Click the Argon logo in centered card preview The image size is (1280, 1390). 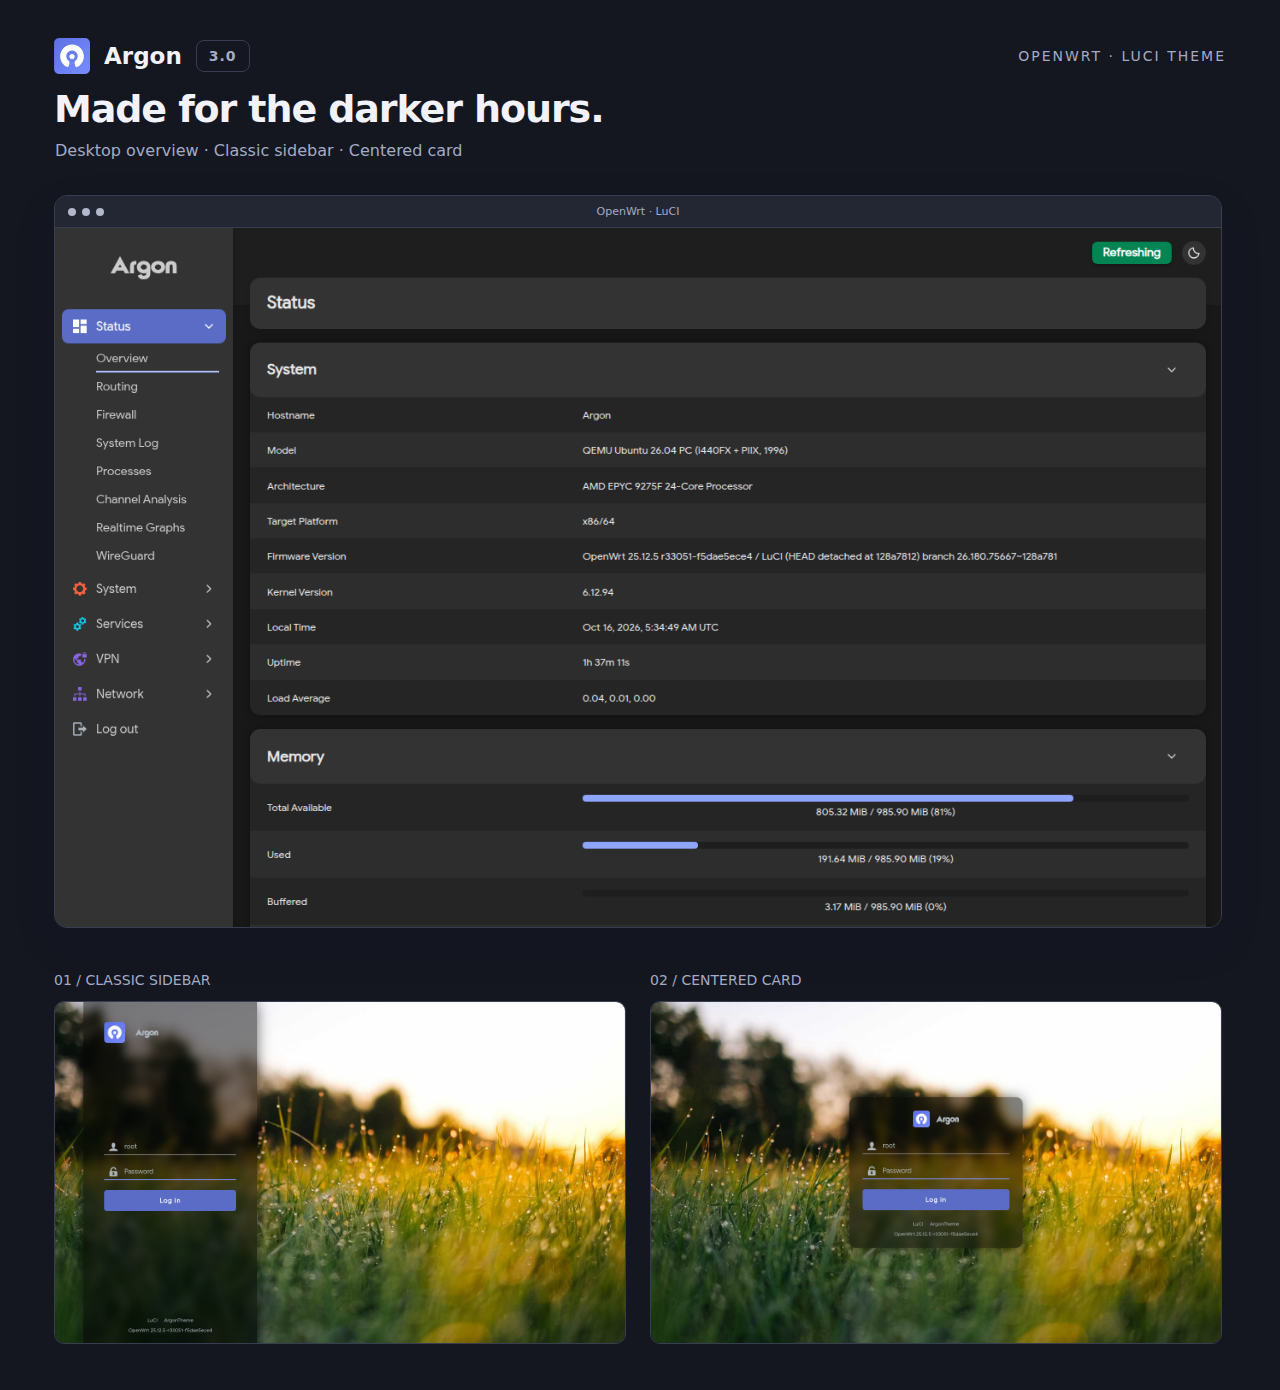[922, 1119]
